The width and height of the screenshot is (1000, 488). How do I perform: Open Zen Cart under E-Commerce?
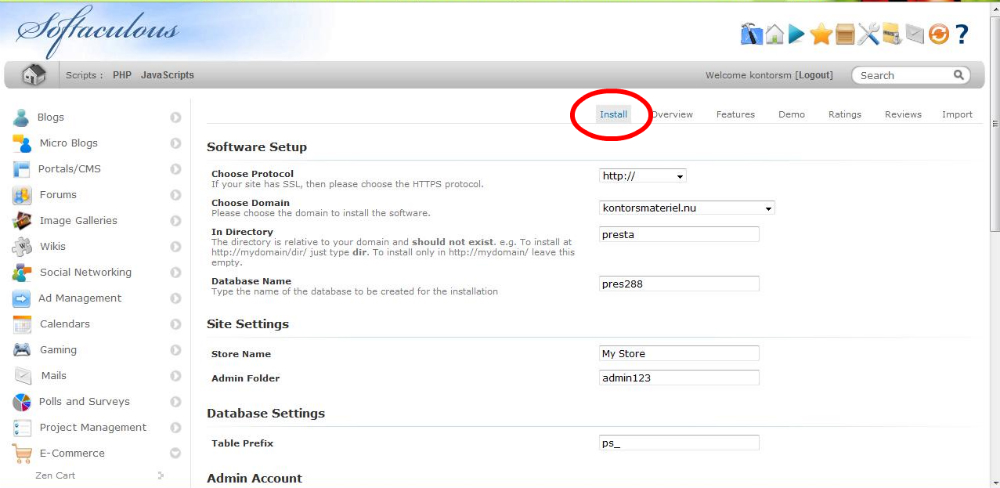point(55,475)
